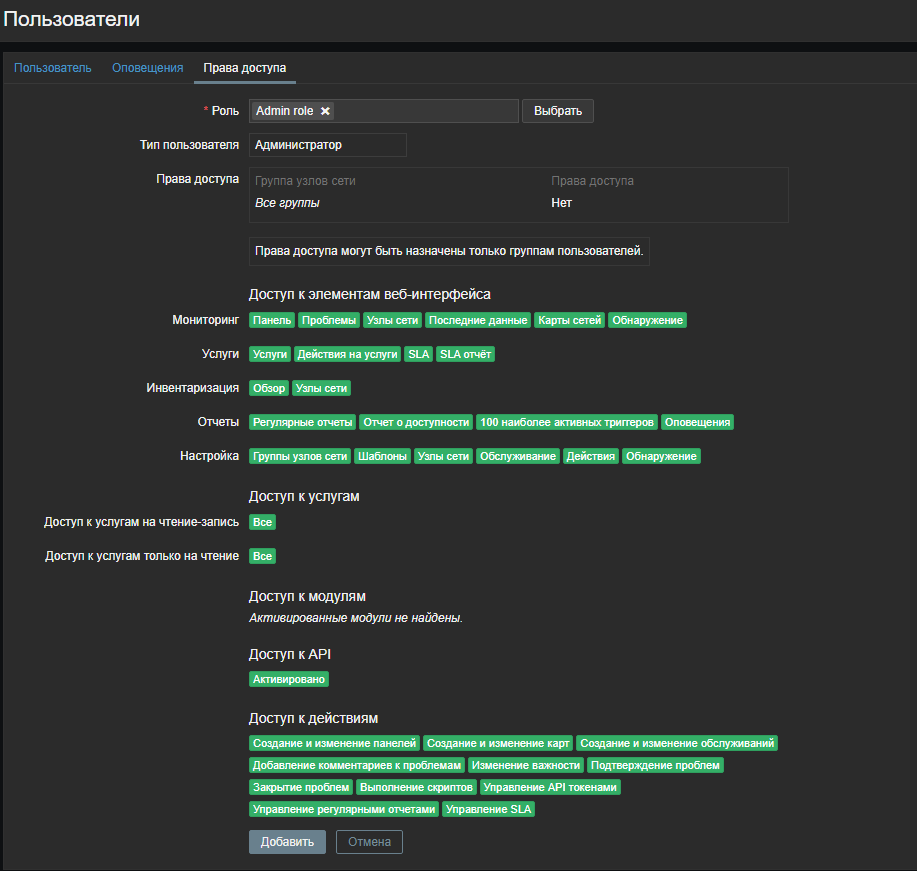Cancel with the Отмена button
Viewport: 917px width, 871px height.
369,842
